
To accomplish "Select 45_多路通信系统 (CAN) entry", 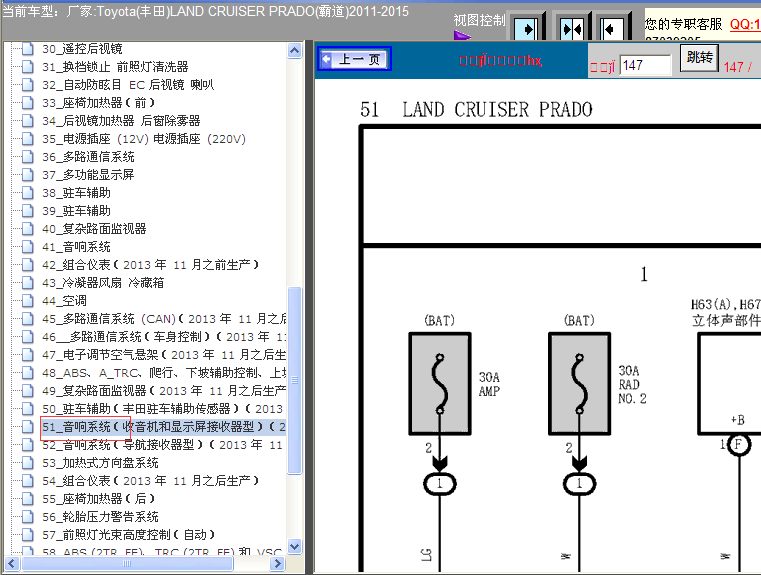I will click(x=164, y=319).
